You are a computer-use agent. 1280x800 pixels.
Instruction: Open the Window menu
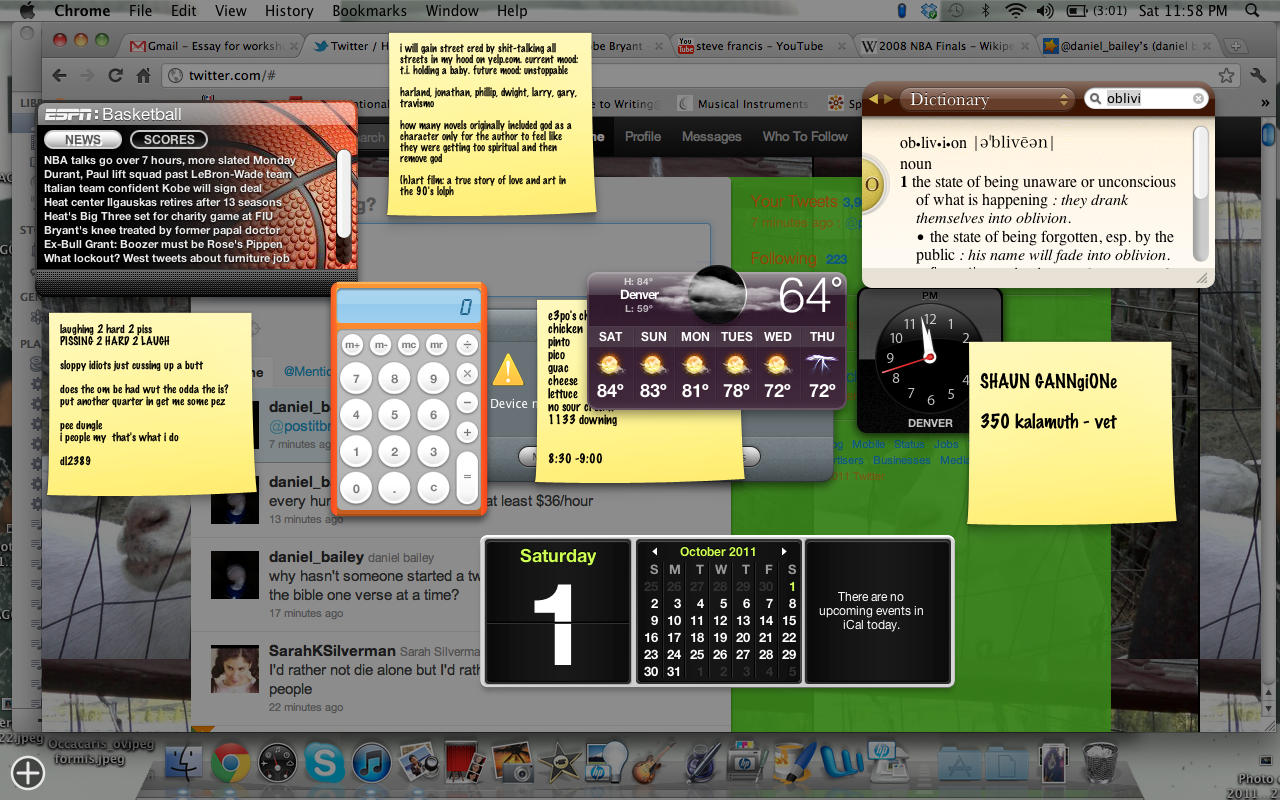point(452,11)
